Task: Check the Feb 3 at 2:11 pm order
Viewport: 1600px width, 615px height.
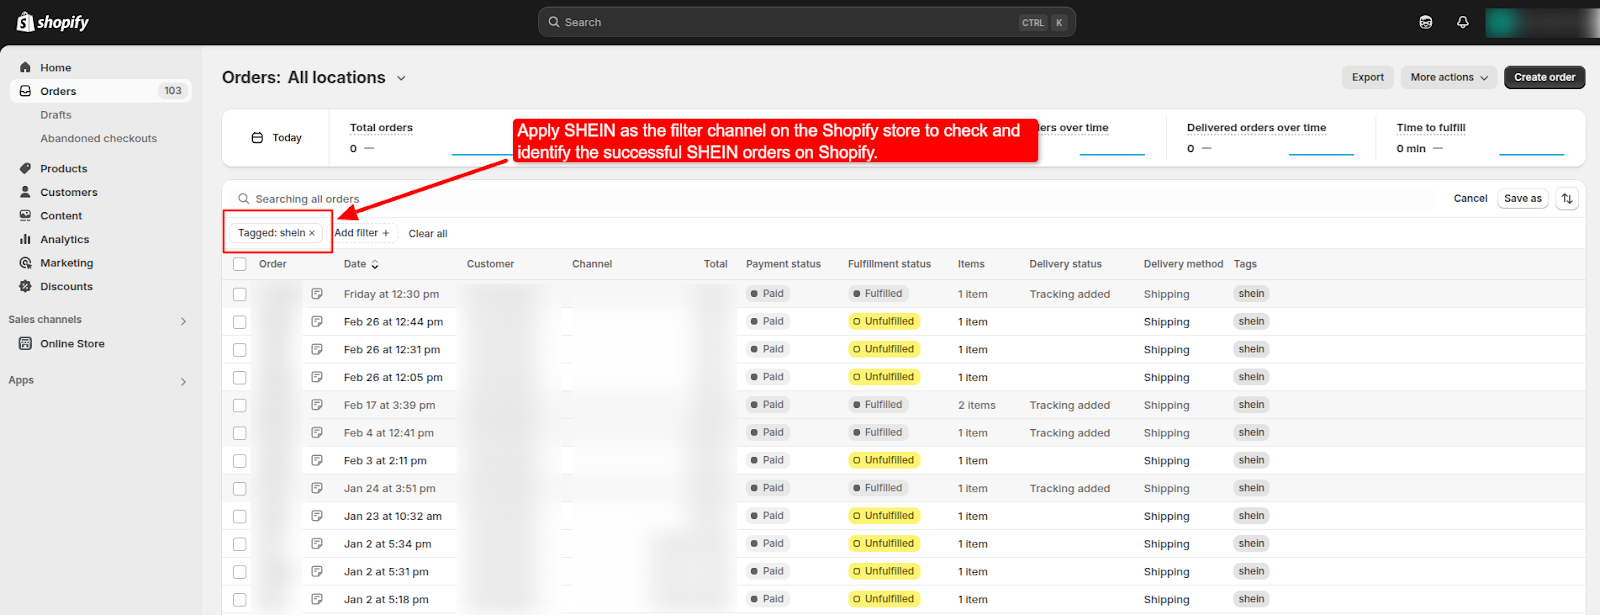Action: pyautogui.click(x=240, y=461)
